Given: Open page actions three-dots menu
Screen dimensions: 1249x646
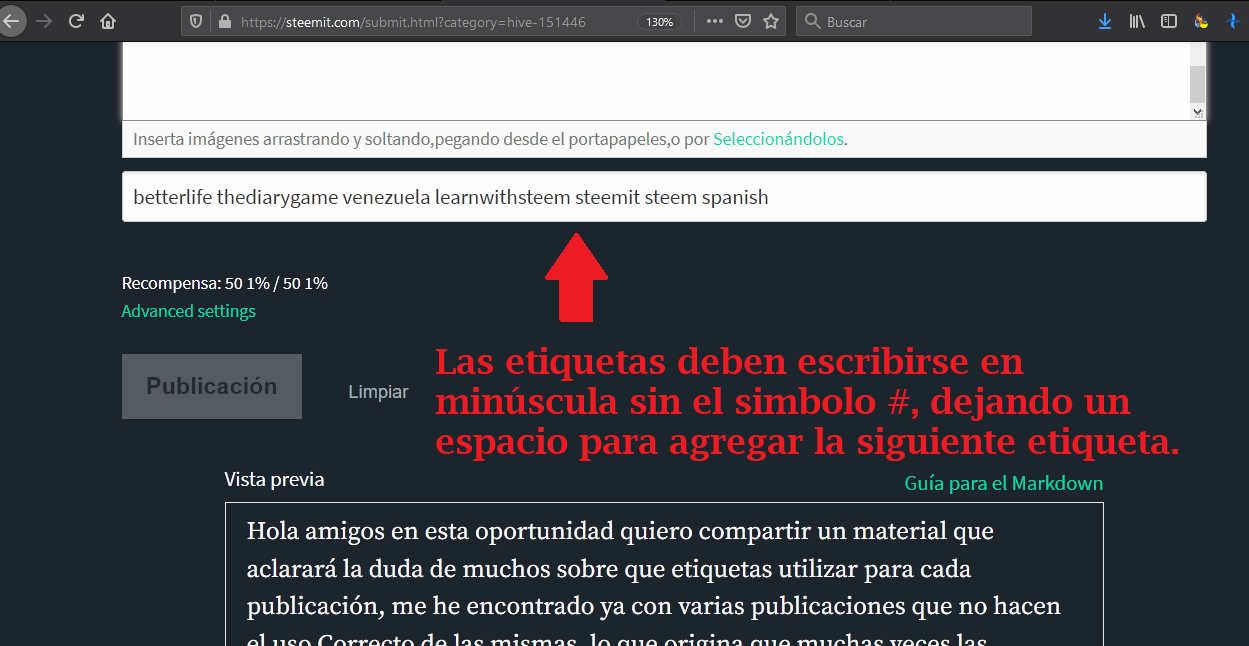Looking at the screenshot, I should 714,21.
